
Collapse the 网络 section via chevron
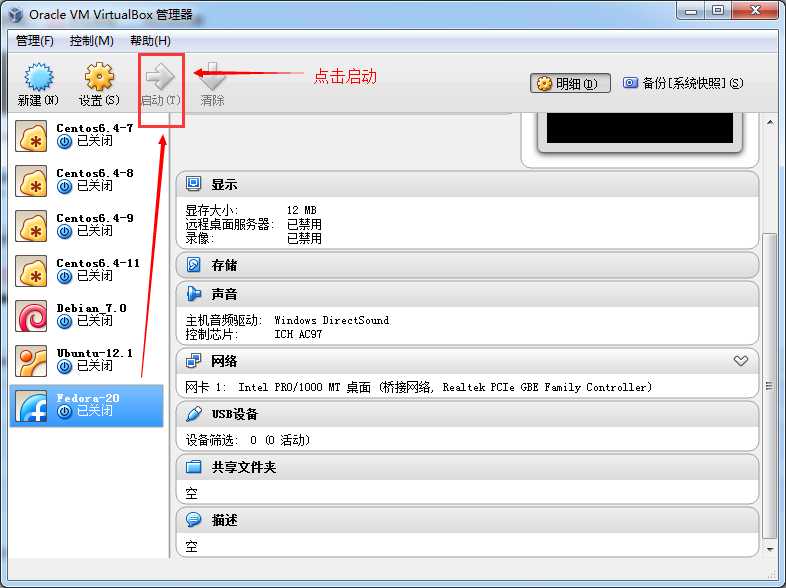tap(741, 360)
